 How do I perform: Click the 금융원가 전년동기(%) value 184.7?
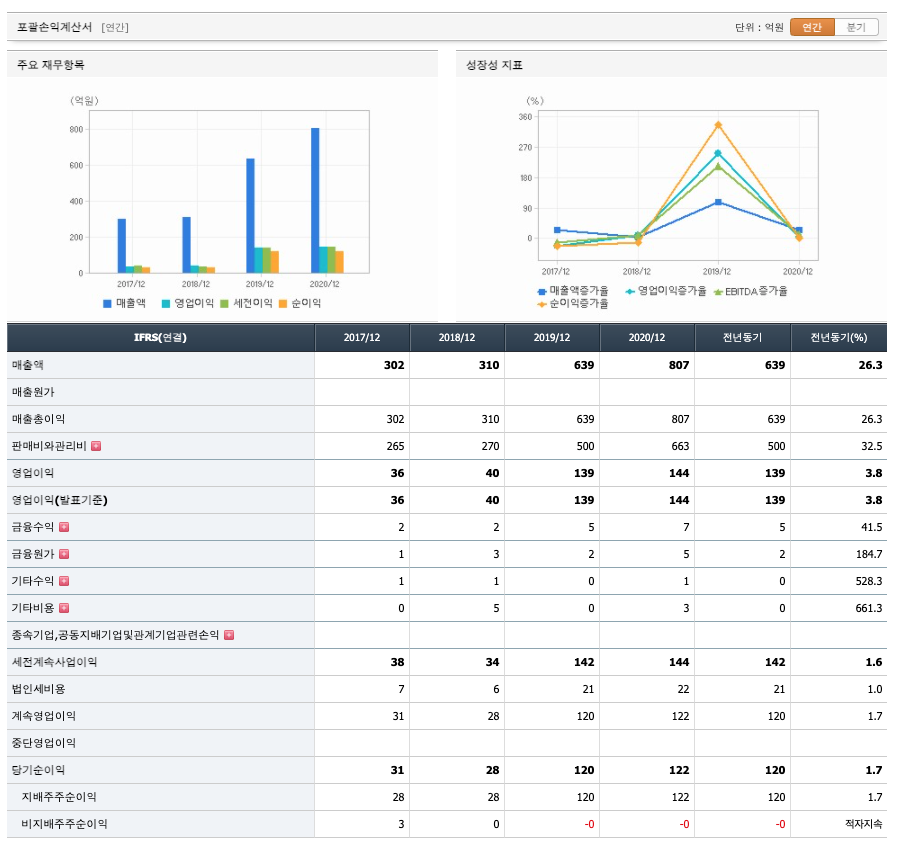pos(869,554)
